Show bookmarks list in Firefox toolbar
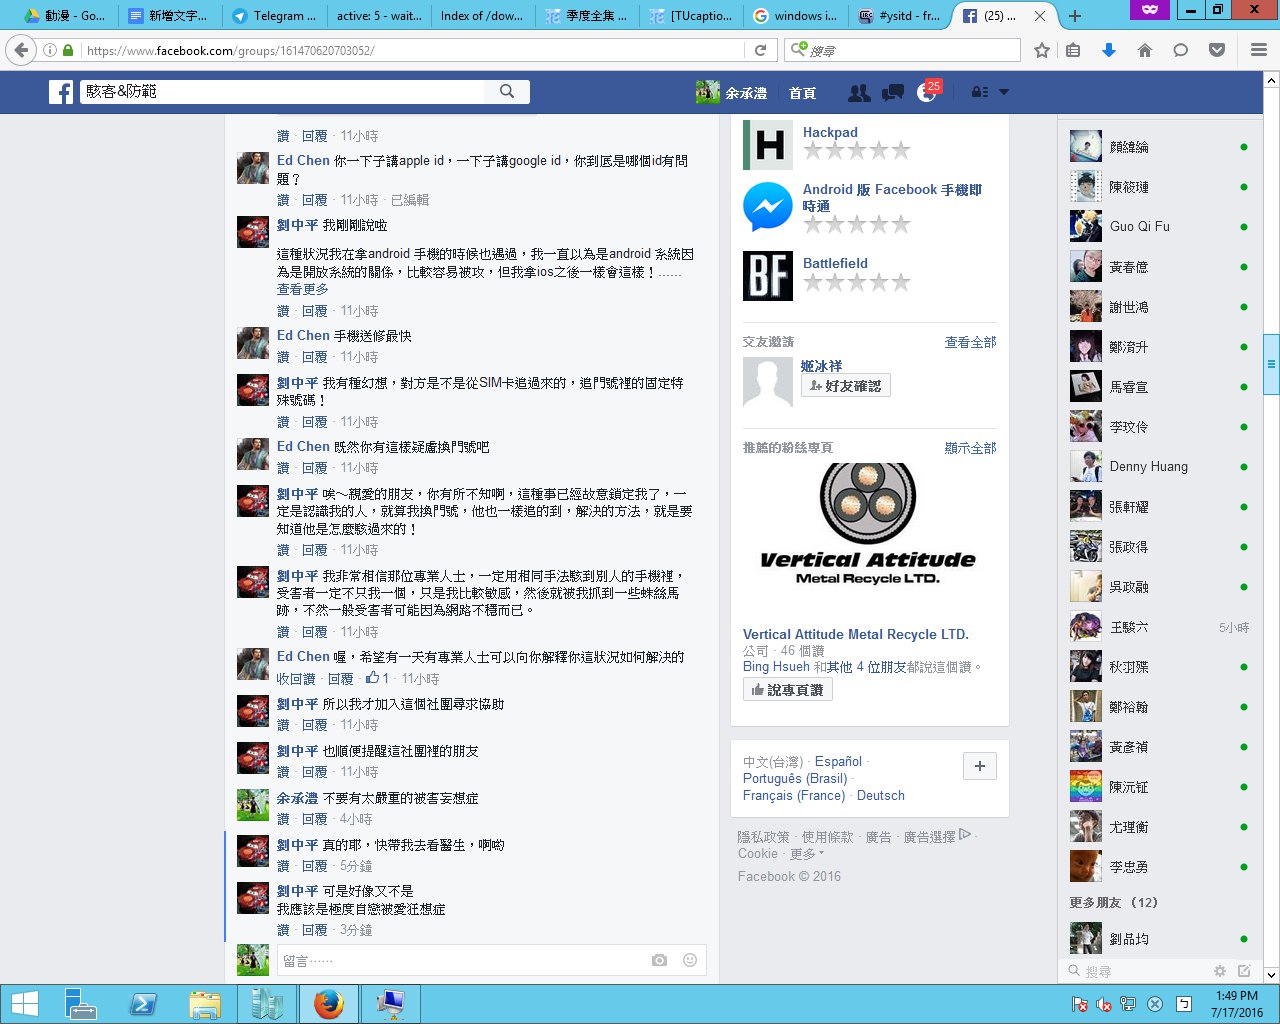The height and width of the screenshot is (1024, 1280). pos(1073,50)
